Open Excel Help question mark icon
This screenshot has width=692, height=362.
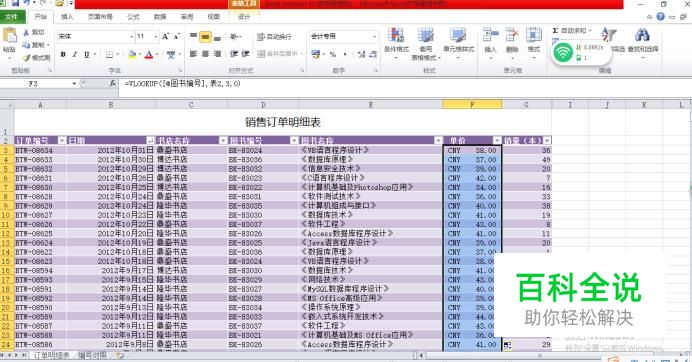660,17
